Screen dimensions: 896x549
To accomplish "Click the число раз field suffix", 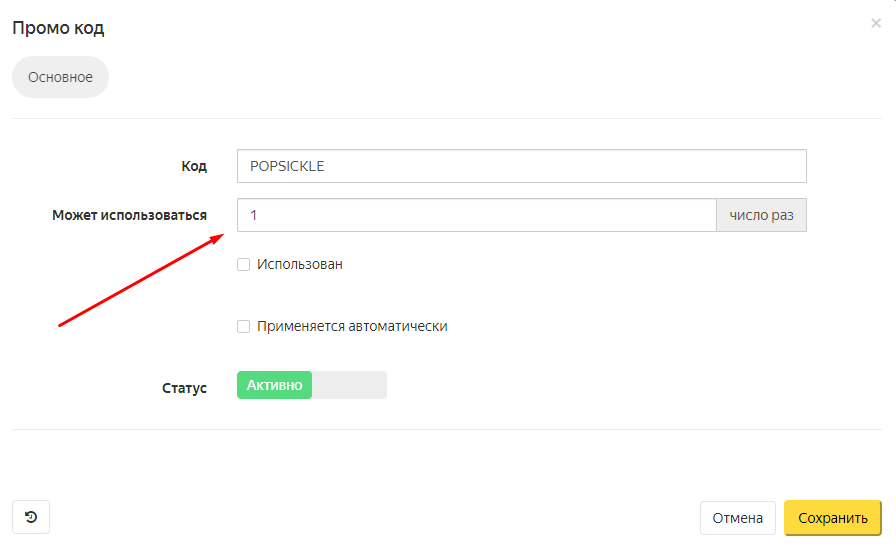I will click(x=761, y=215).
